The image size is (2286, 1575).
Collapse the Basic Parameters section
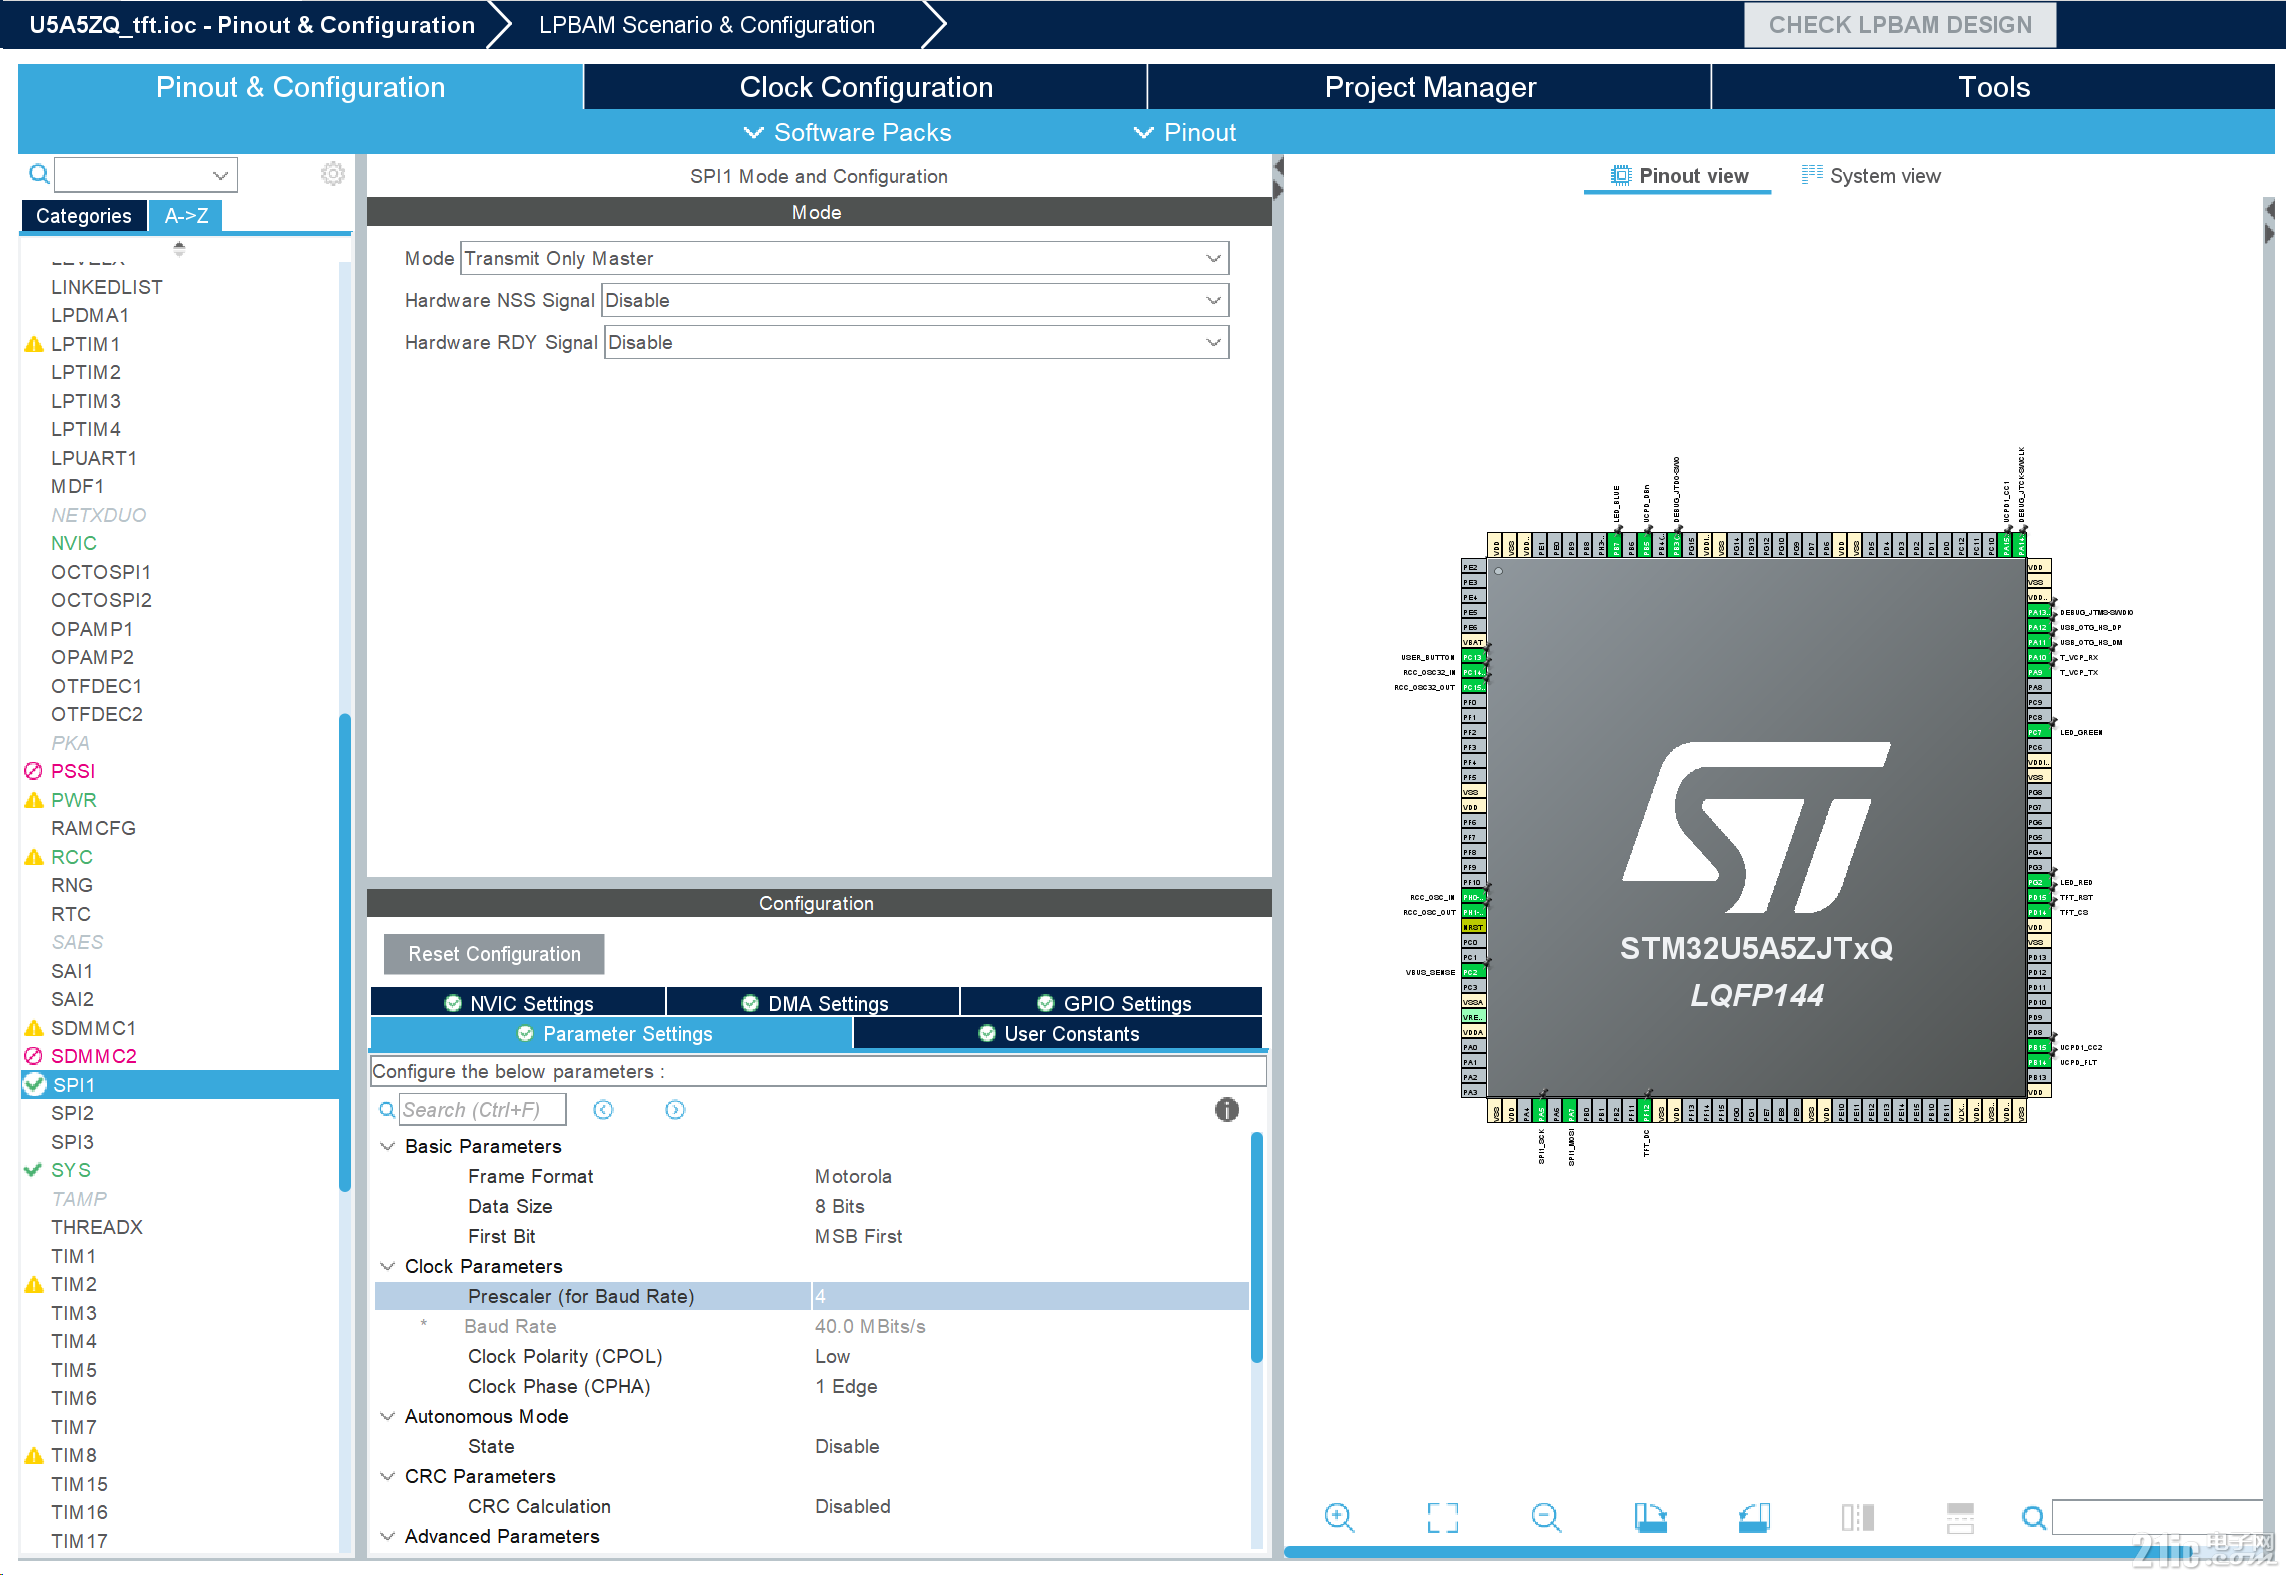click(388, 1146)
